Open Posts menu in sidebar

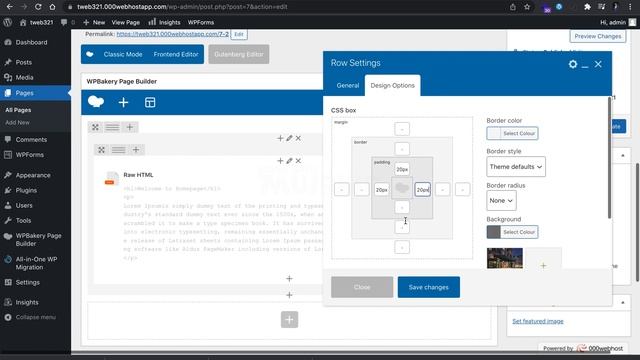tap(23, 62)
